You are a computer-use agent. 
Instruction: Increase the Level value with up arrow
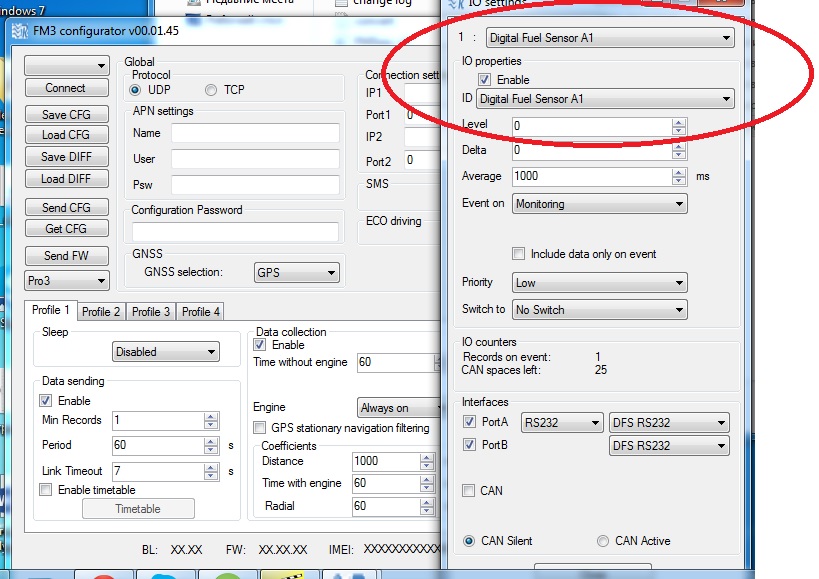pos(679,122)
